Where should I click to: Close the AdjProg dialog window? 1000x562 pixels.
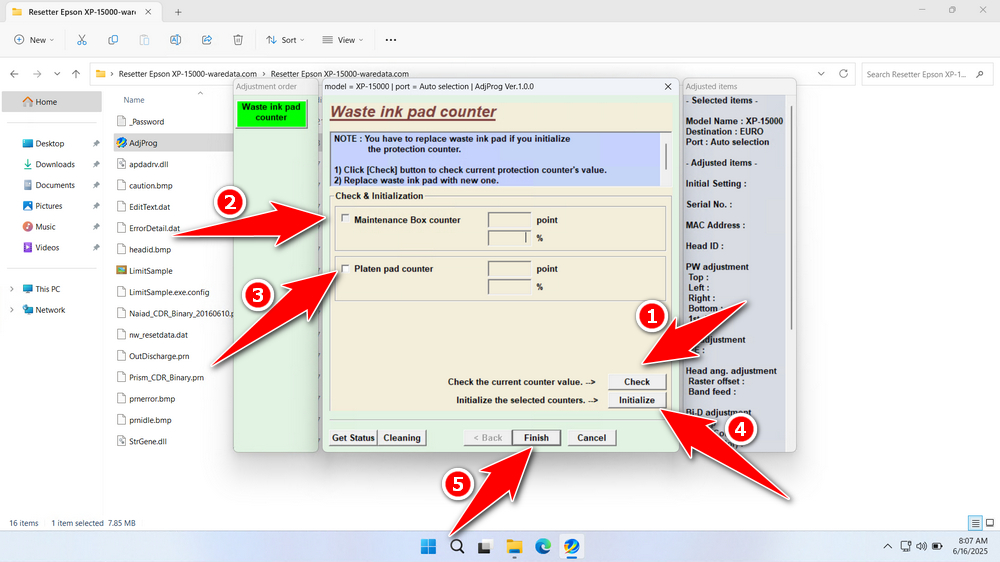[x=668, y=87]
